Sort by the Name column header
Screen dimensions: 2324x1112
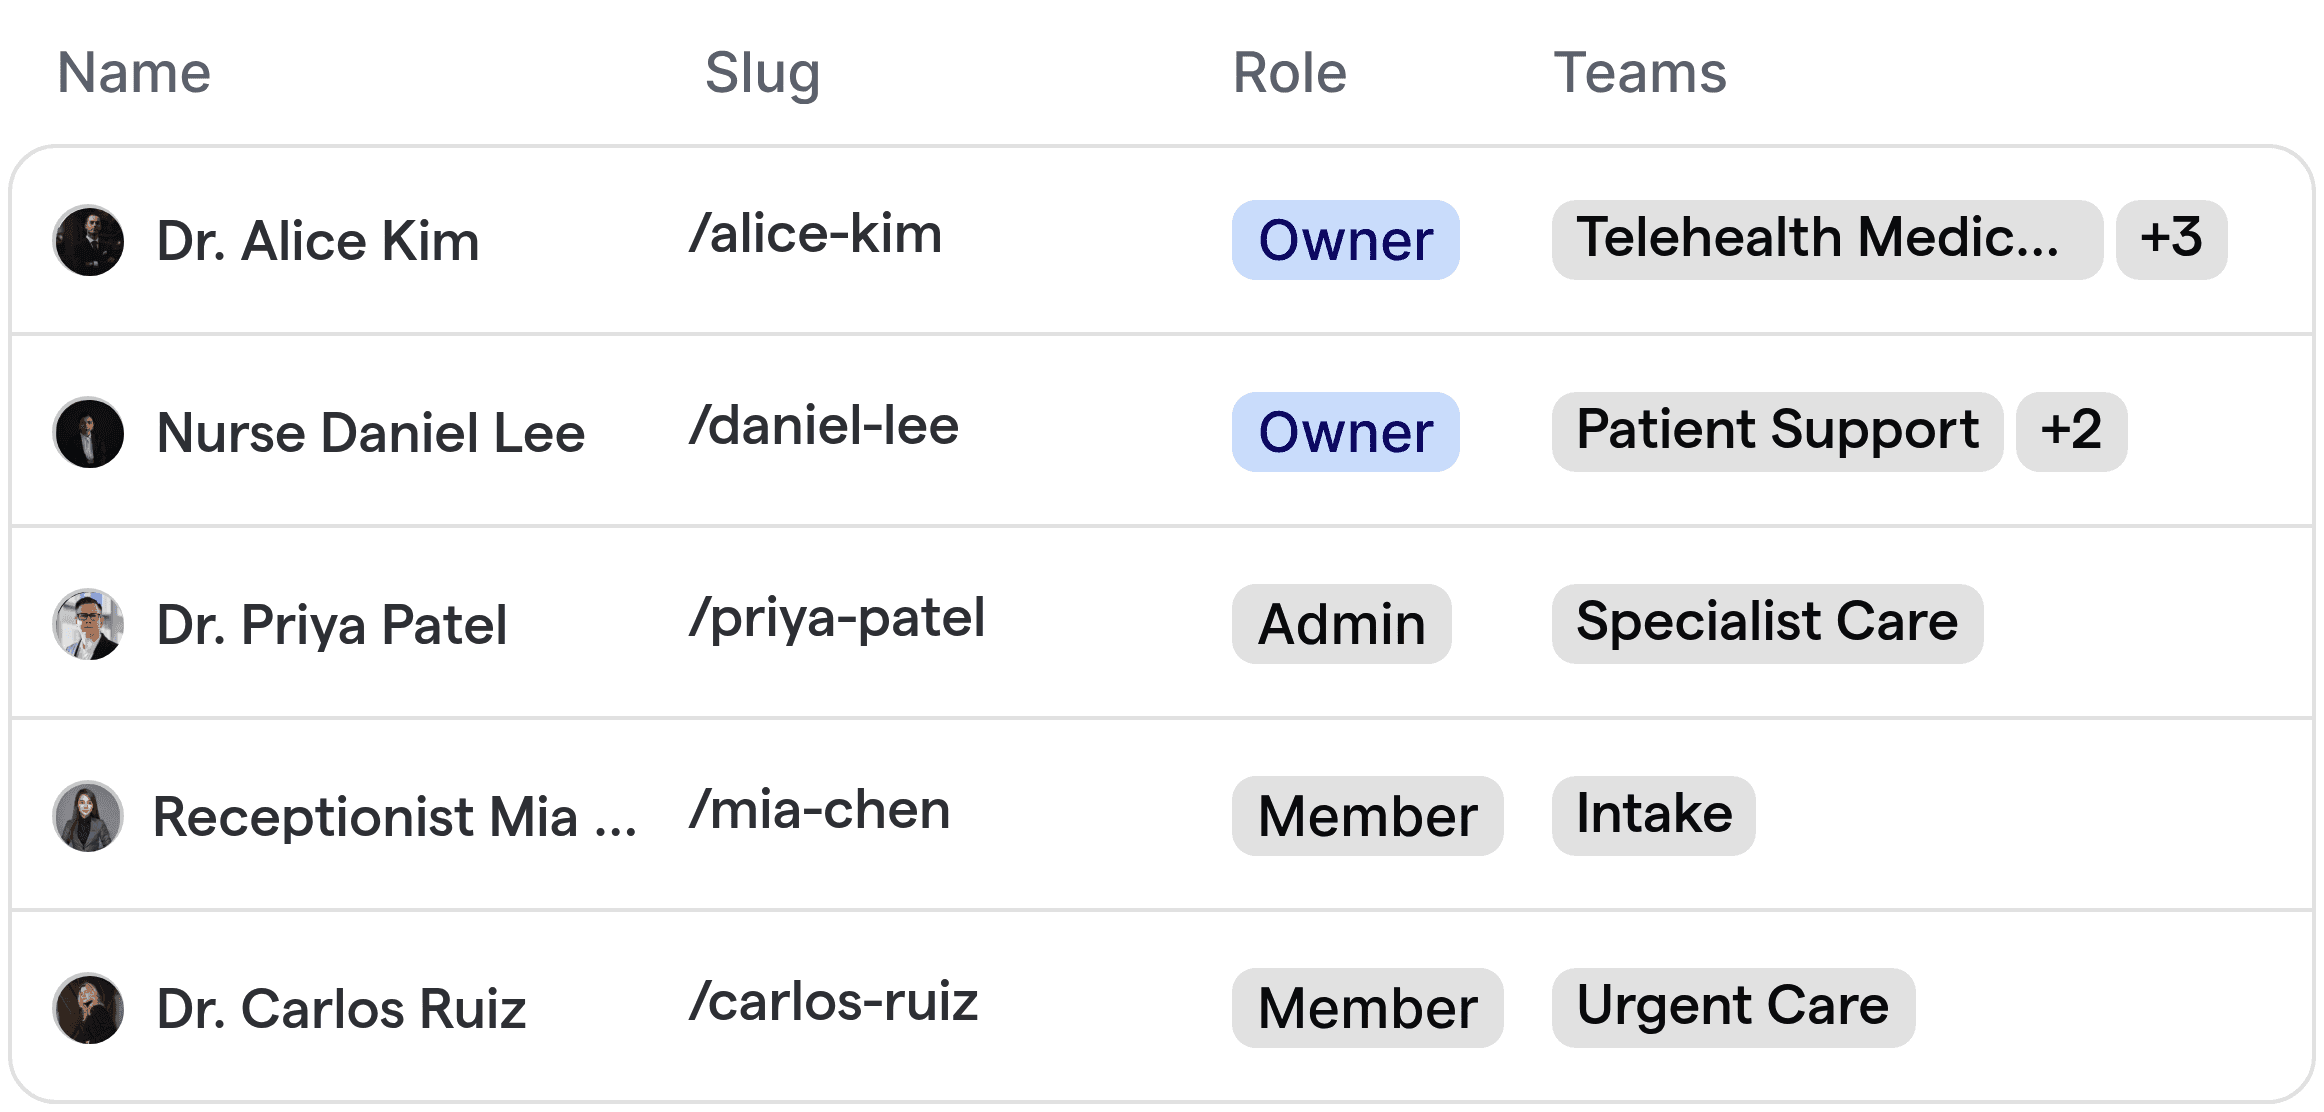pos(134,72)
